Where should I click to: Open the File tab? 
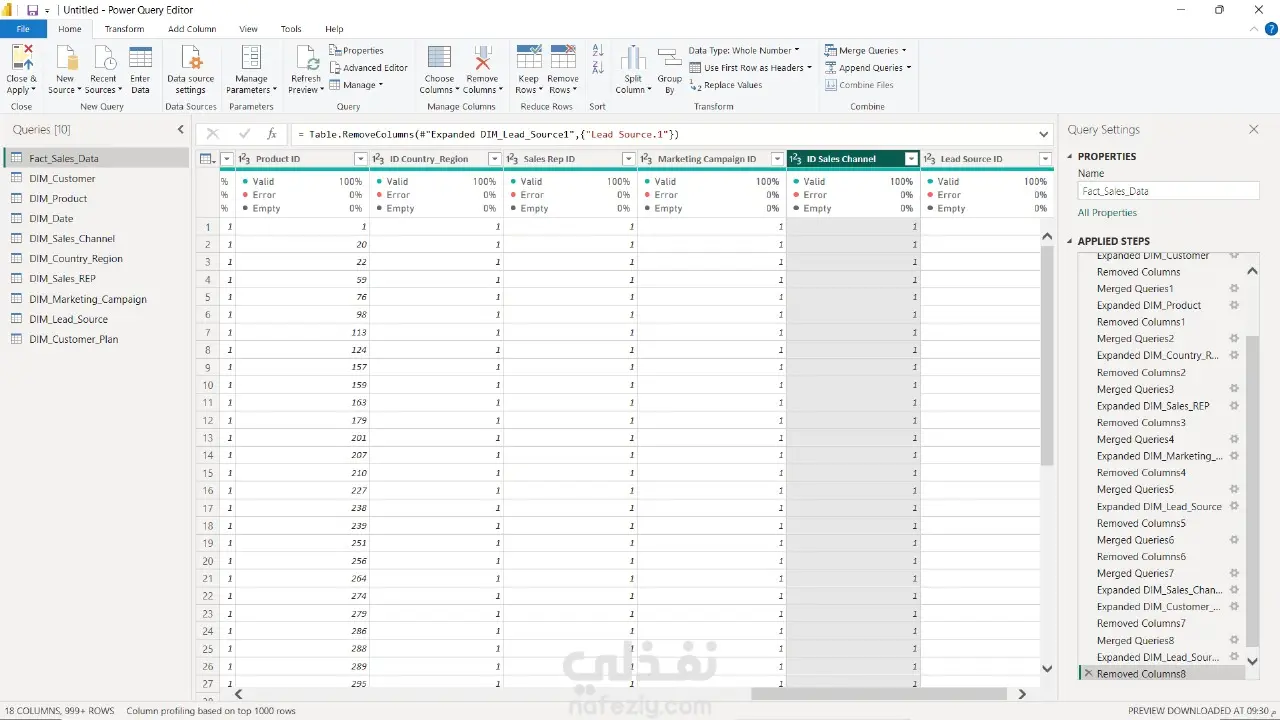(23, 29)
